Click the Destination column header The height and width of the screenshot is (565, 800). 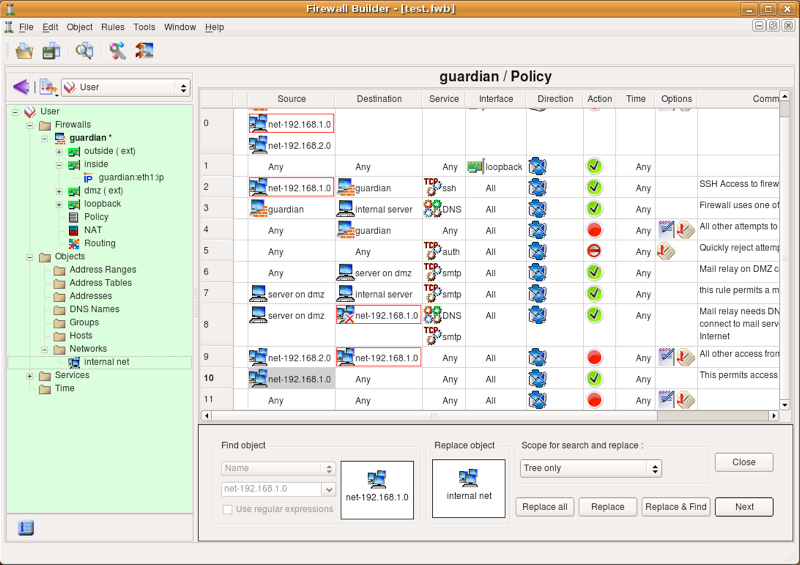point(379,99)
